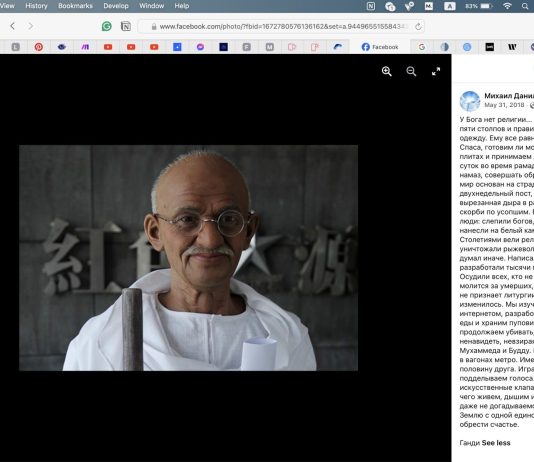Open the first YouTube pinned tab
Image resolution: width=534 pixels, height=462 pixels.
coord(108,47)
